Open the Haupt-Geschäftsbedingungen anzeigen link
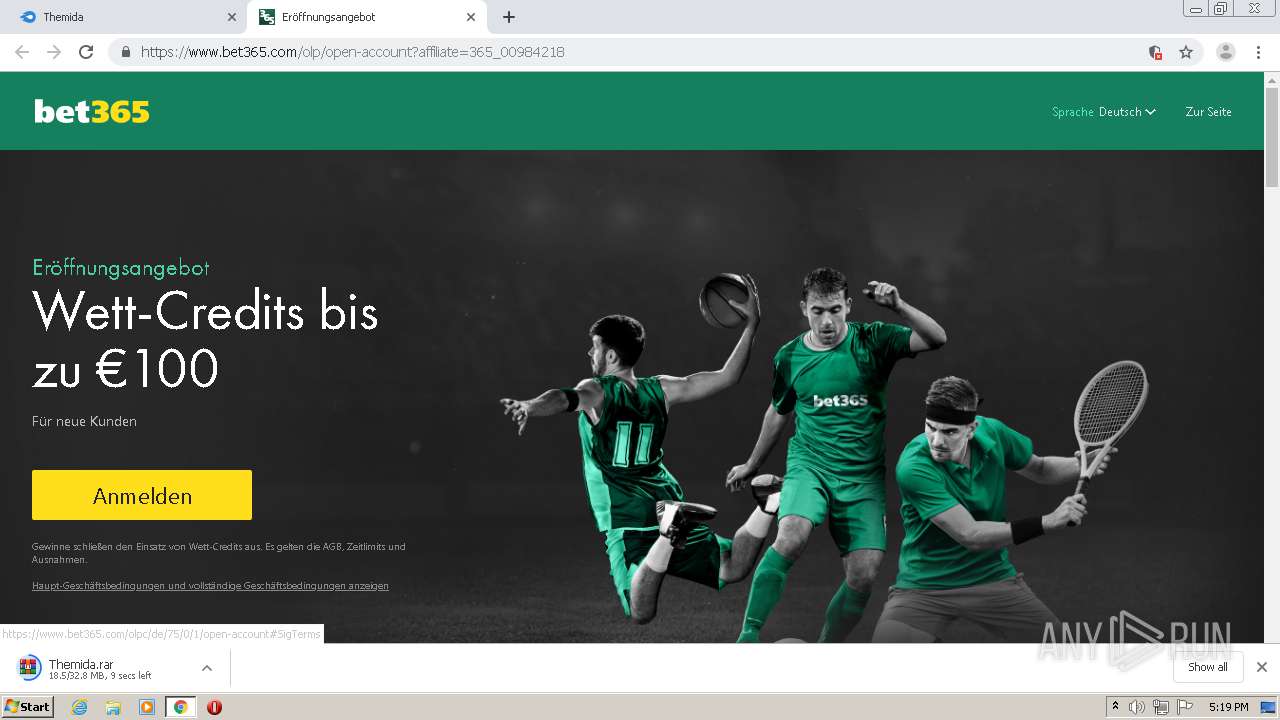This screenshot has width=1280, height=720. [x=210, y=586]
